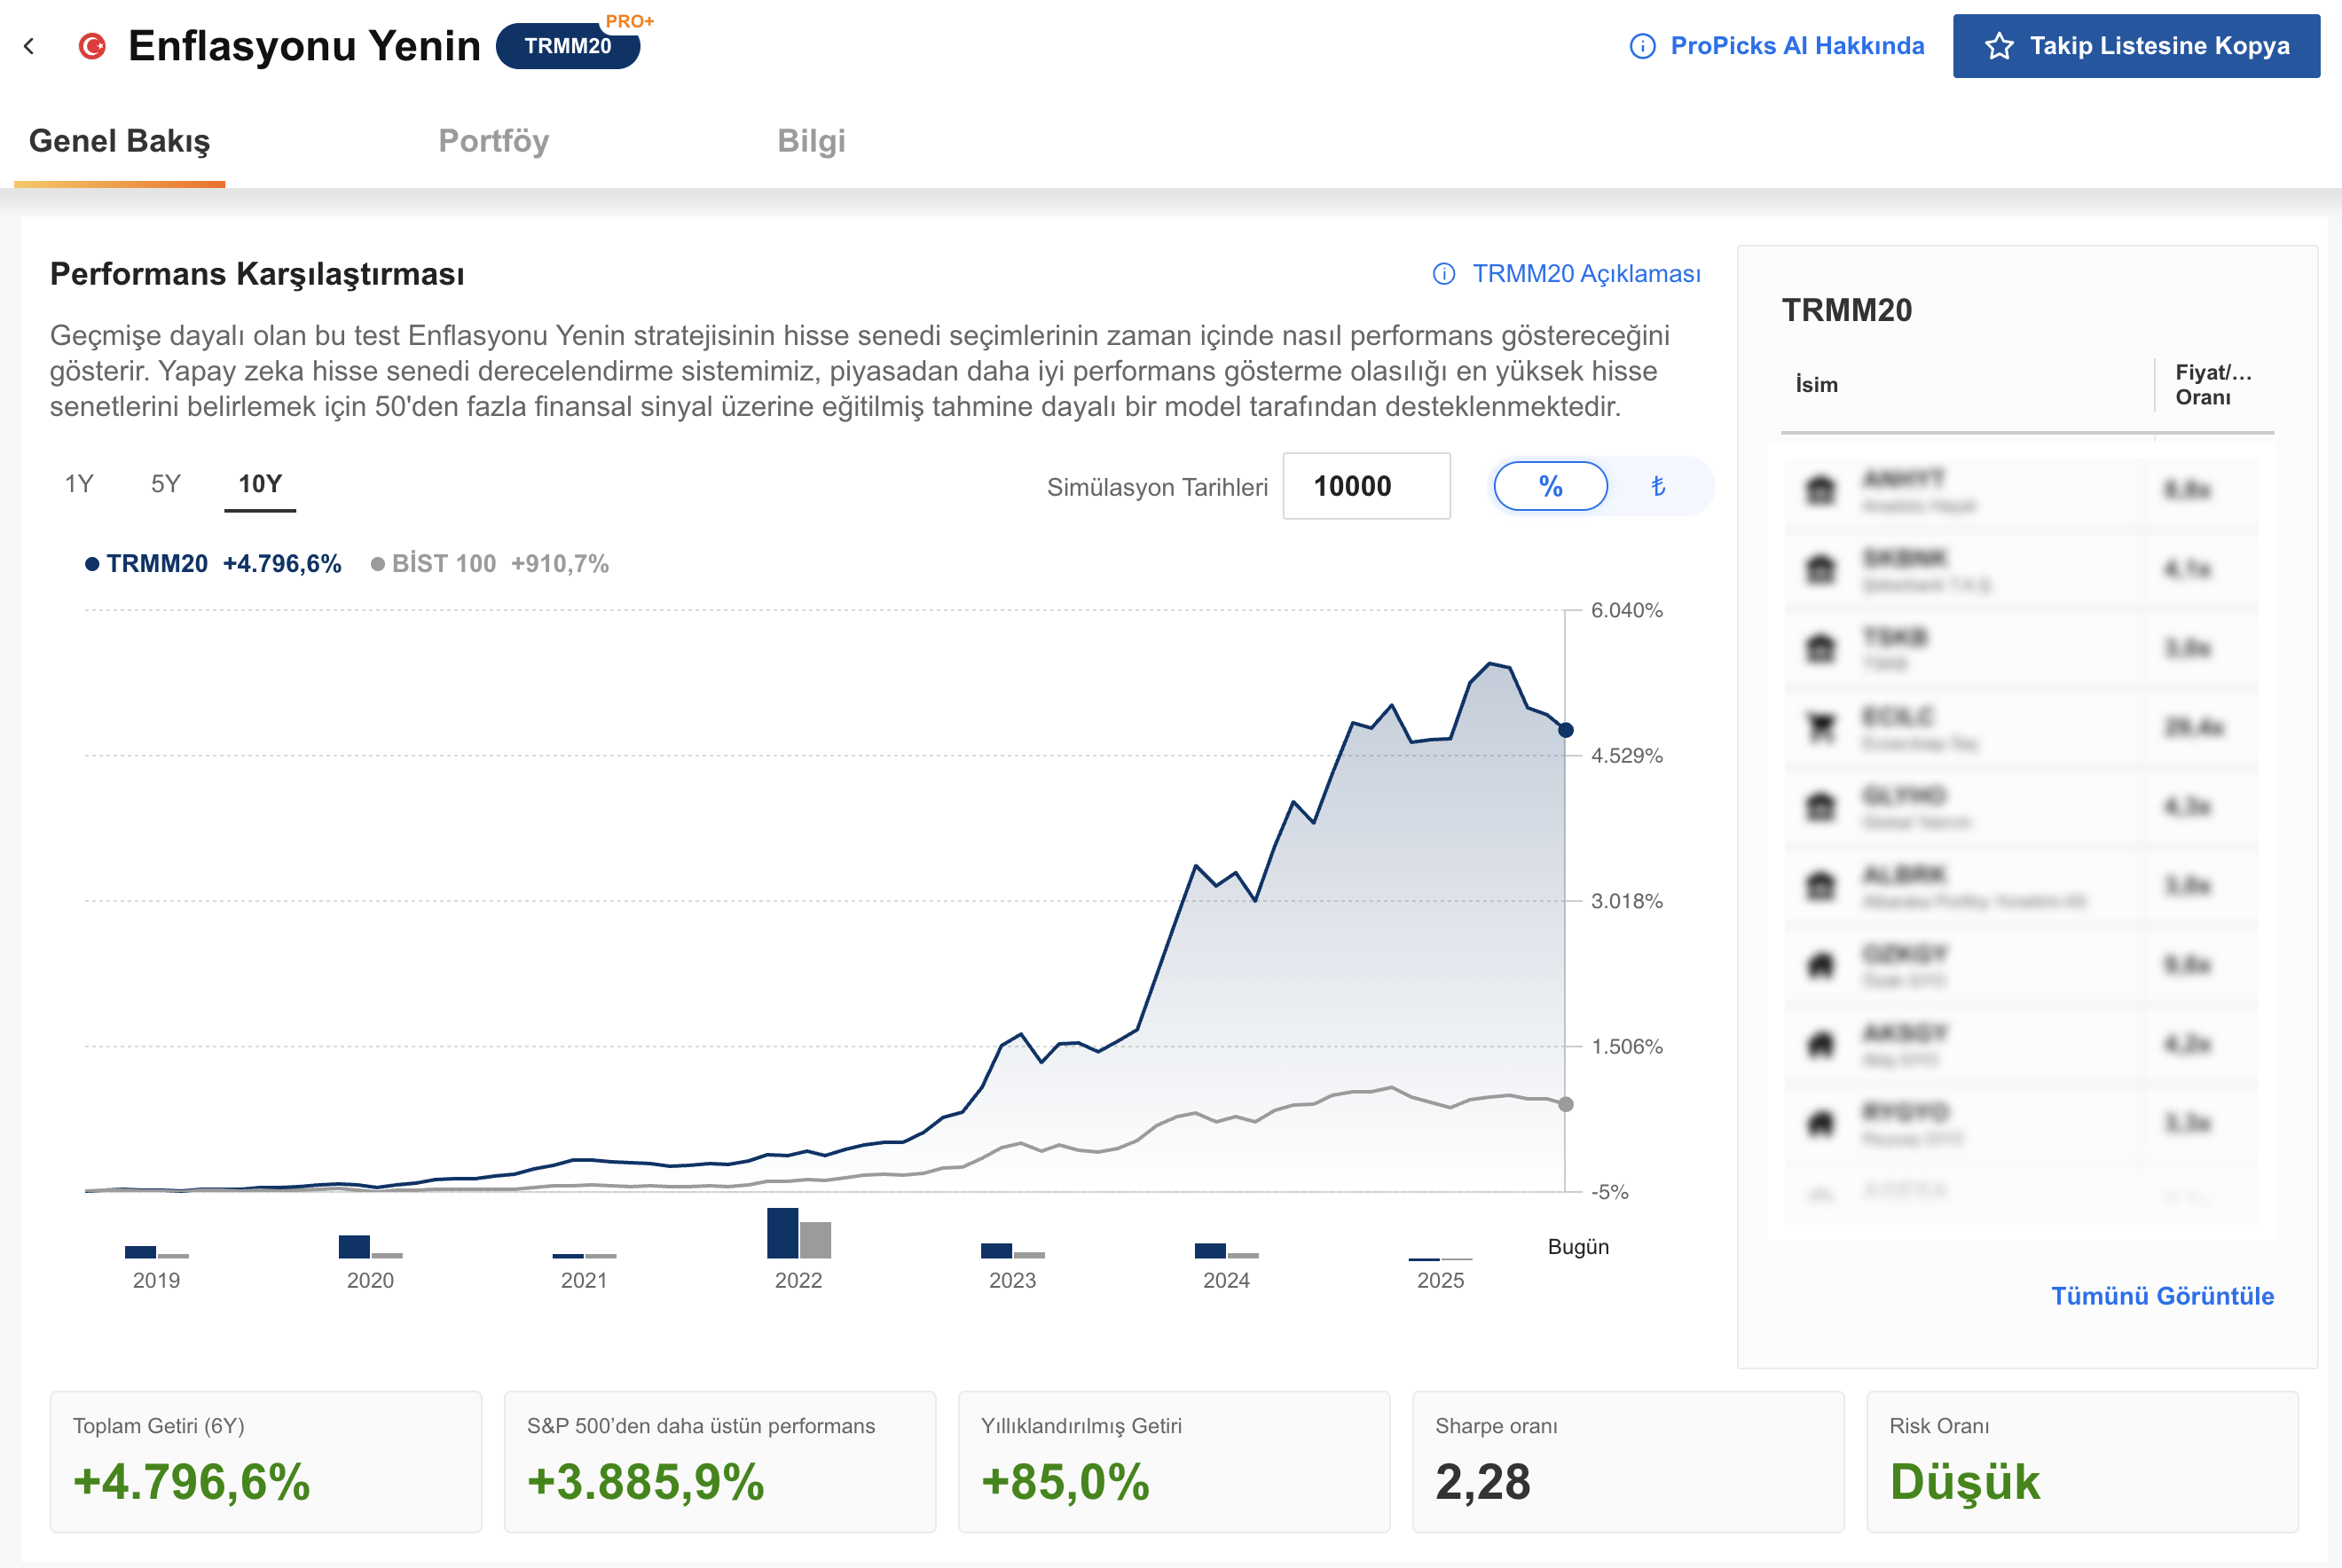This screenshot has height=1568, width=2342.
Task: Click the BİST 100 gray endpoint marker
Action: pos(1565,1104)
